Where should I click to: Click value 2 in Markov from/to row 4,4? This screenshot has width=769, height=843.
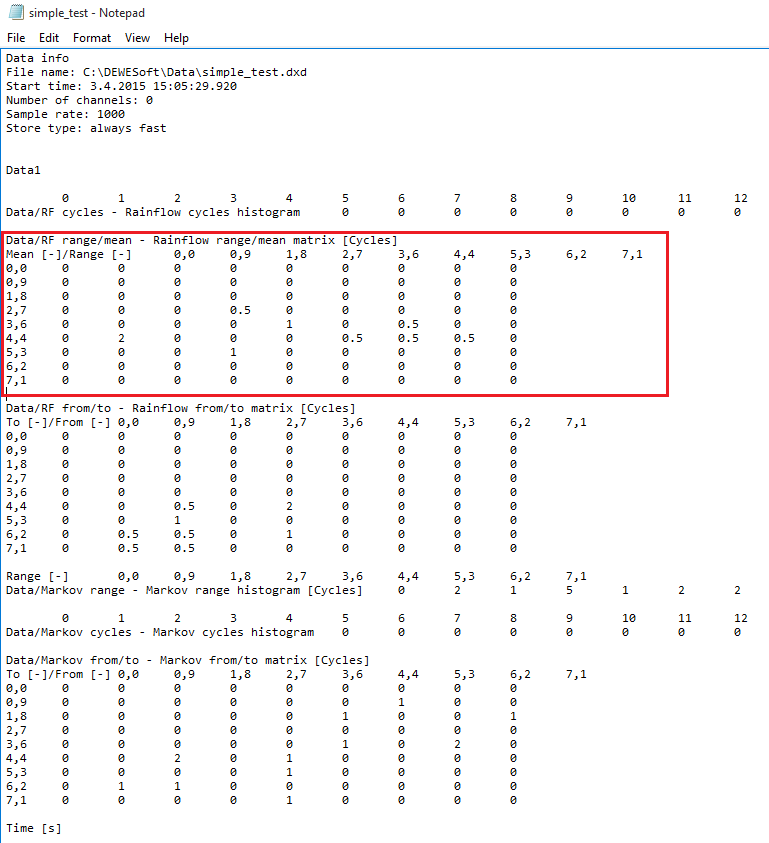(x=177, y=758)
